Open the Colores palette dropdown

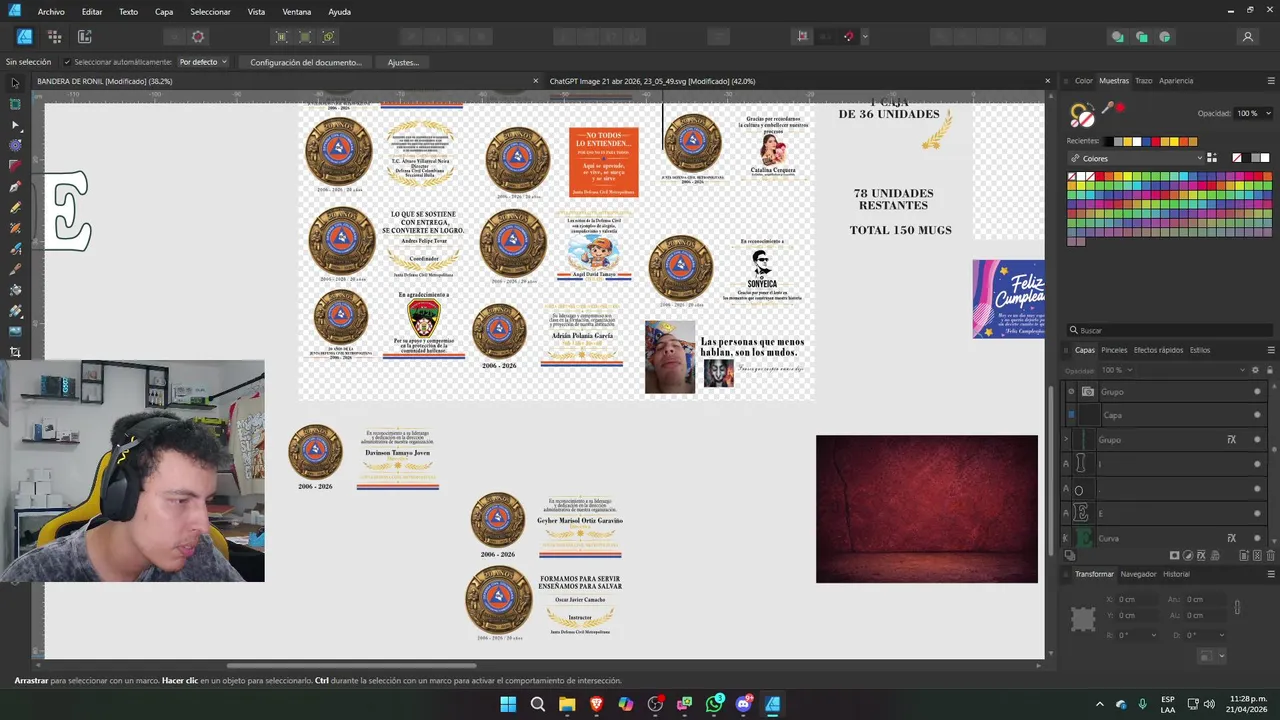click(1135, 158)
